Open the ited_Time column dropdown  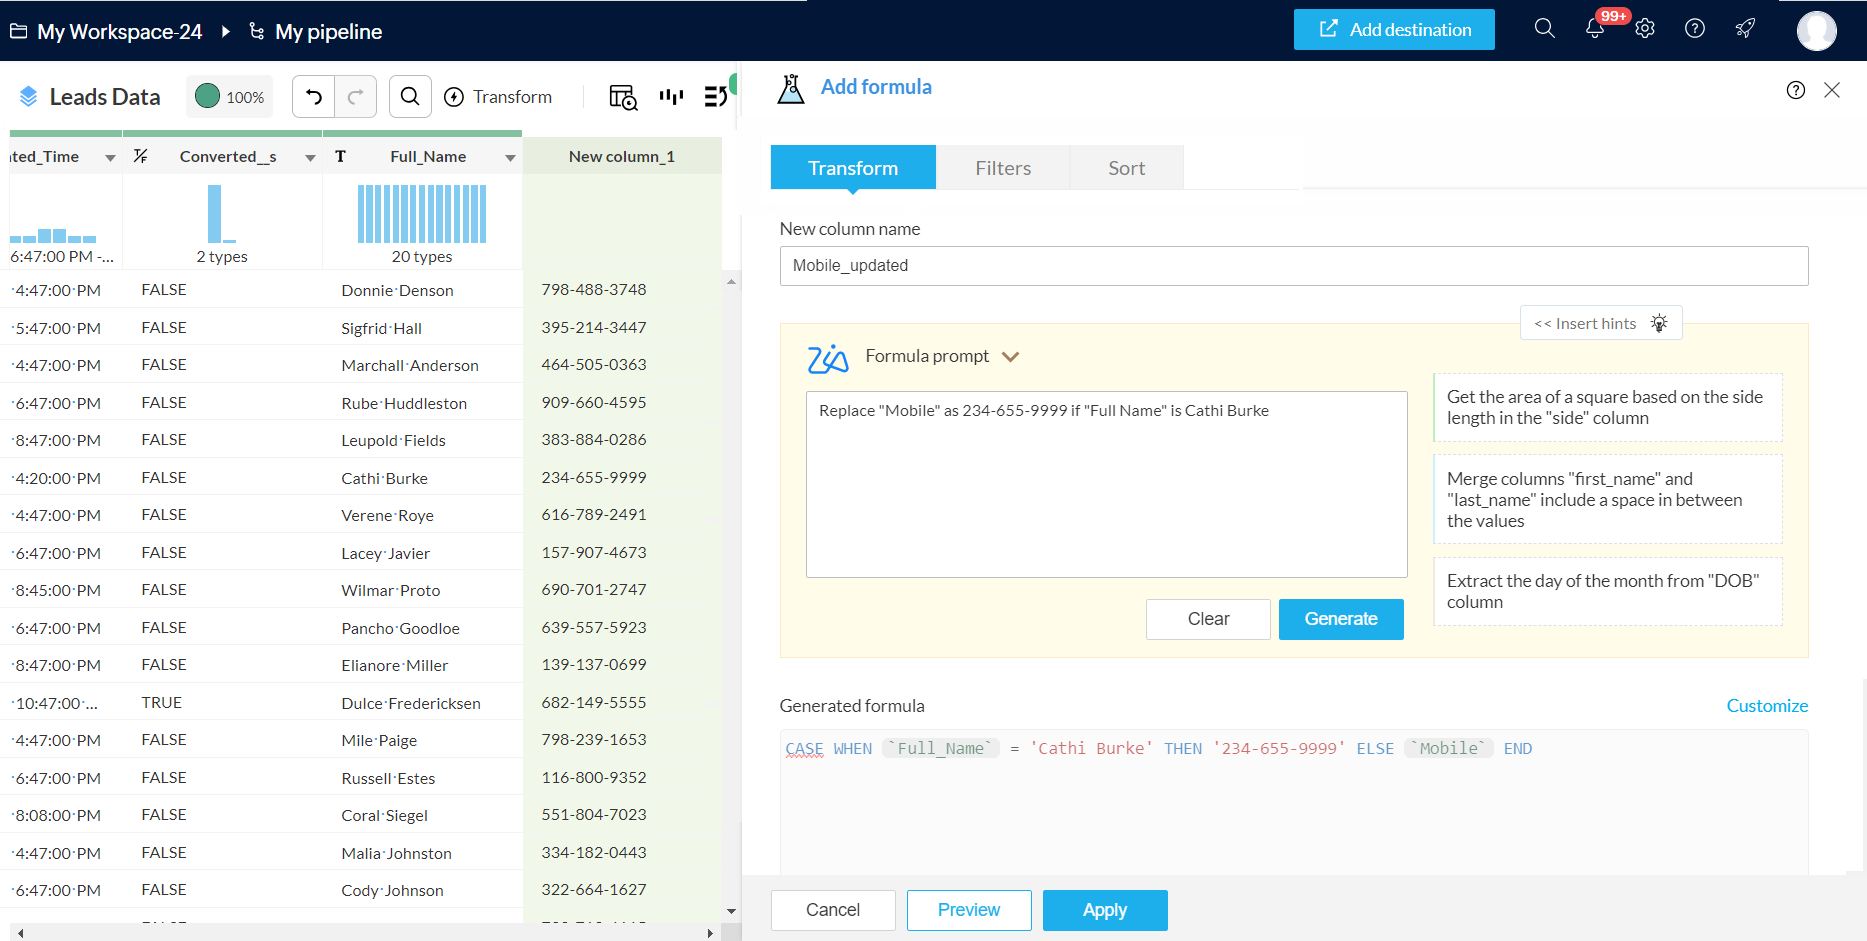coord(110,158)
